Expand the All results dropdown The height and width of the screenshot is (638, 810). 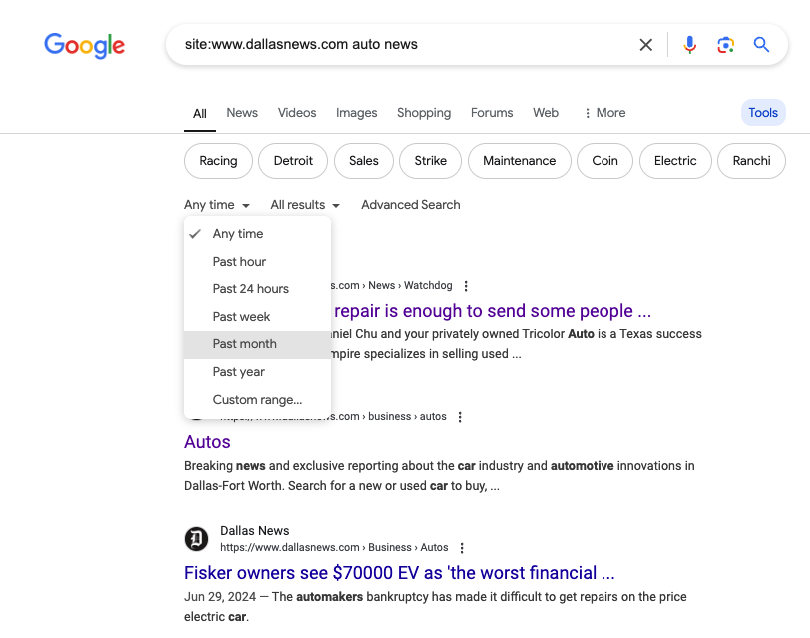click(x=305, y=205)
